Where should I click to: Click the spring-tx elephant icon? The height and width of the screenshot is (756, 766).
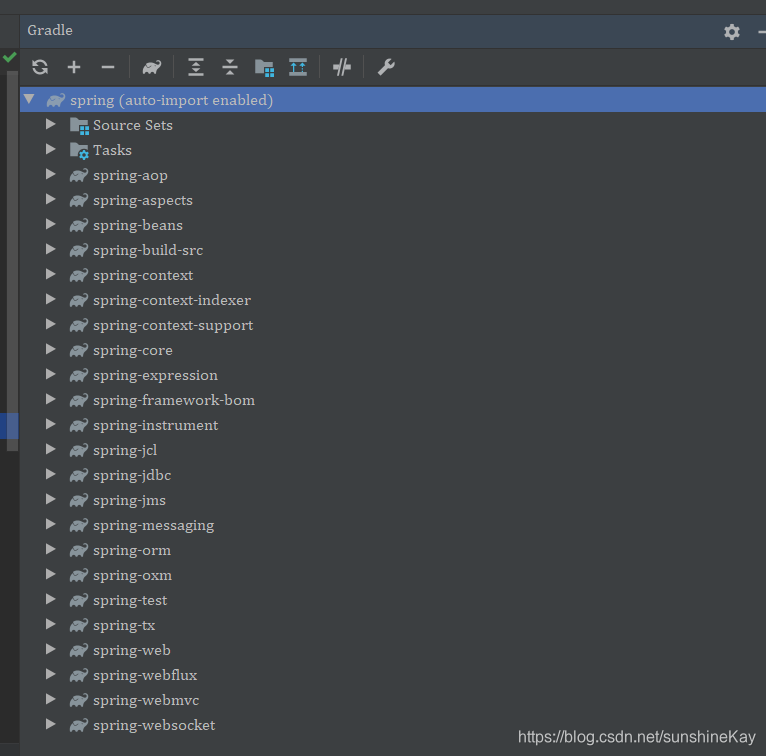click(x=79, y=626)
